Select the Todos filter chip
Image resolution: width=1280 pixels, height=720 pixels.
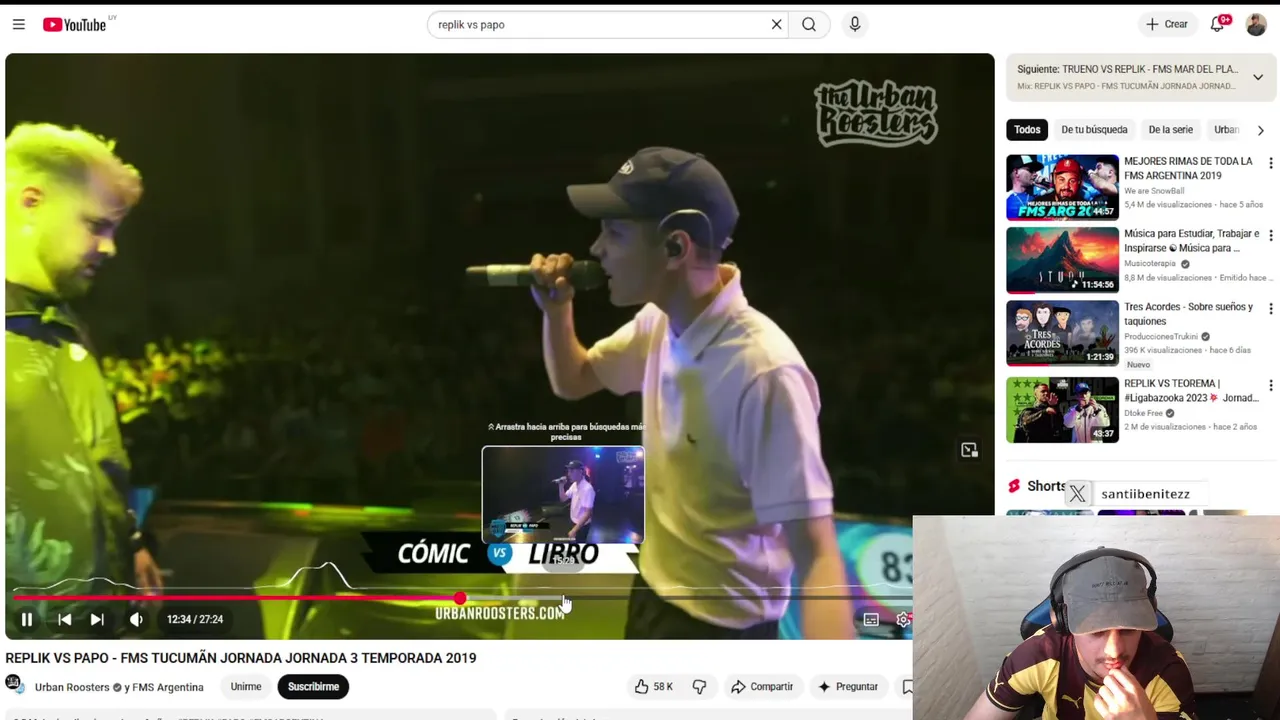click(1027, 130)
